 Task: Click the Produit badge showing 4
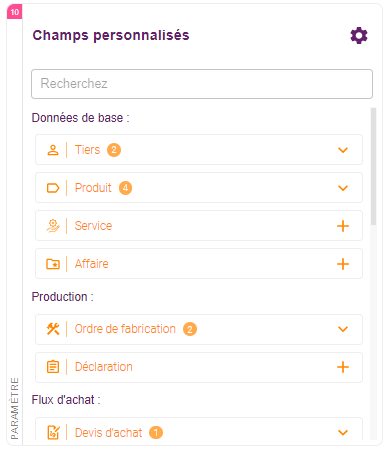pos(125,188)
